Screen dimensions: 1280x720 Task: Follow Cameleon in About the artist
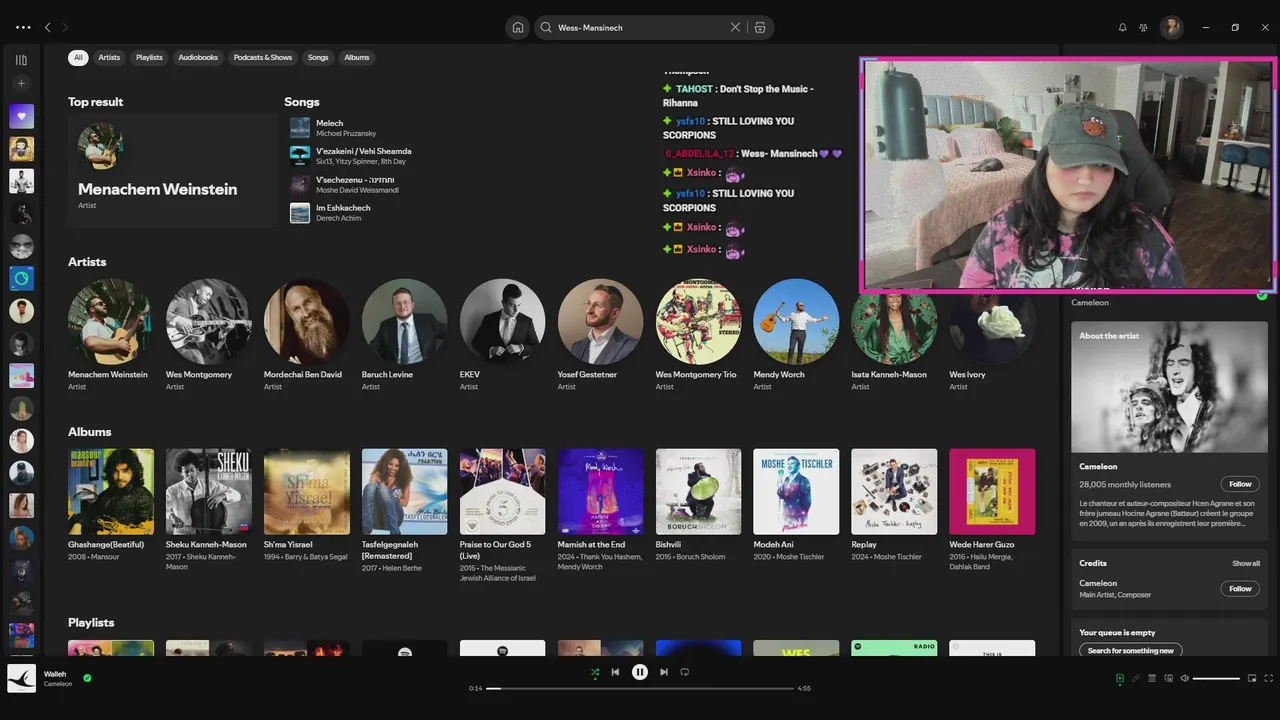click(x=1240, y=484)
